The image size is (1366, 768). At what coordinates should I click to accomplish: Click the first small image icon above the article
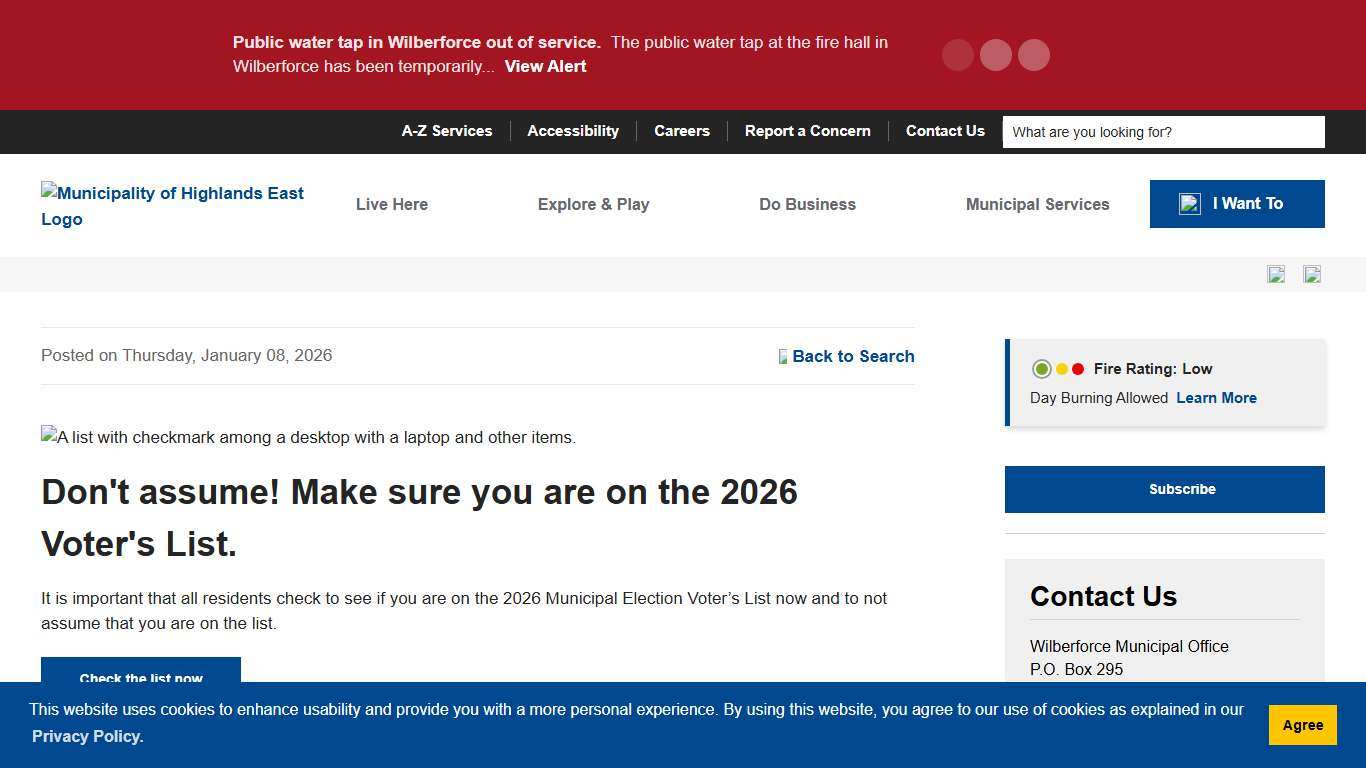coord(1276,274)
